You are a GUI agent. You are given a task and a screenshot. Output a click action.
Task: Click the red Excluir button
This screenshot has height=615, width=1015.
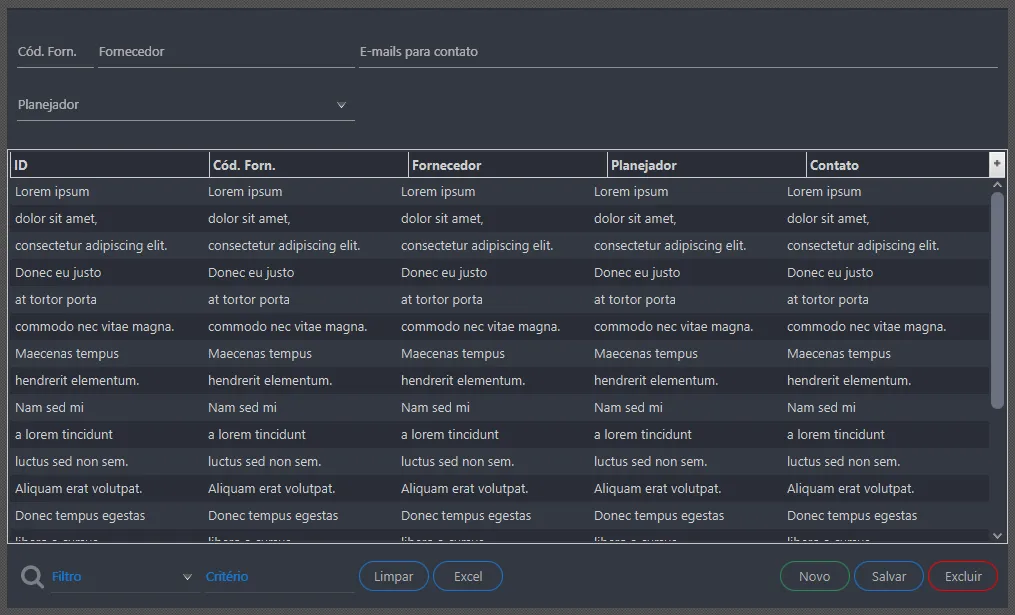click(963, 576)
